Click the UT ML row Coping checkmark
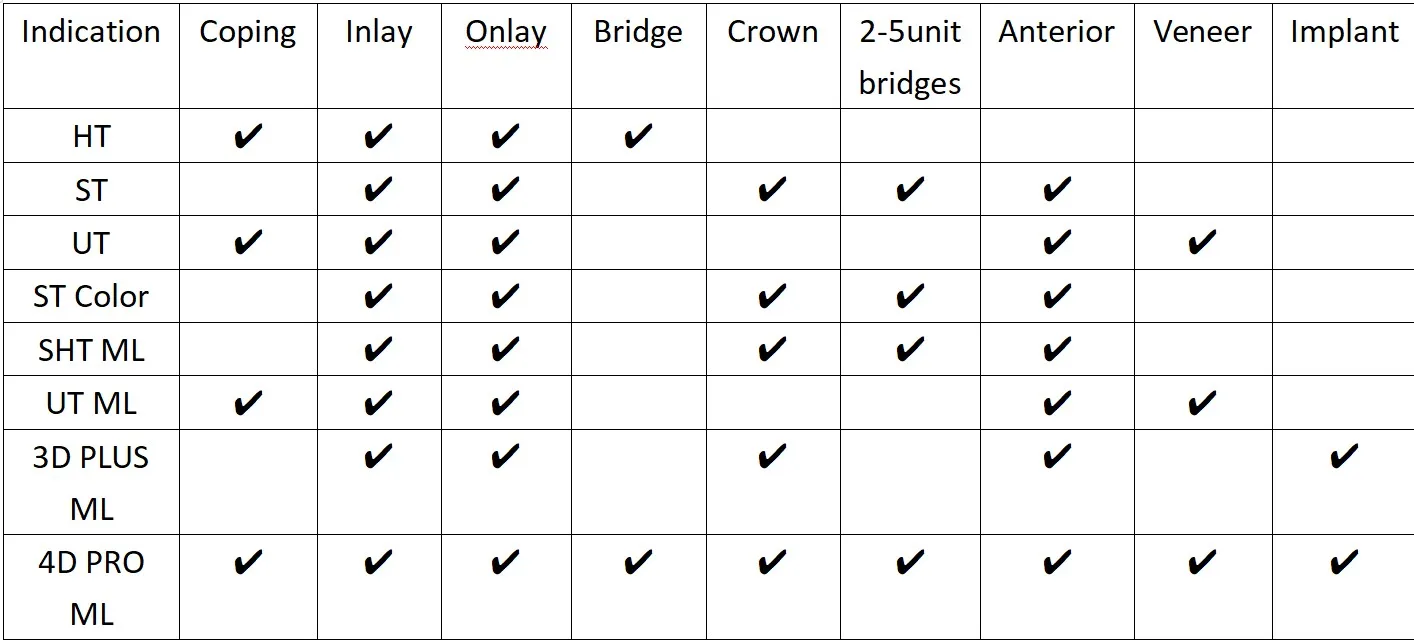 pyautogui.click(x=248, y=404)
